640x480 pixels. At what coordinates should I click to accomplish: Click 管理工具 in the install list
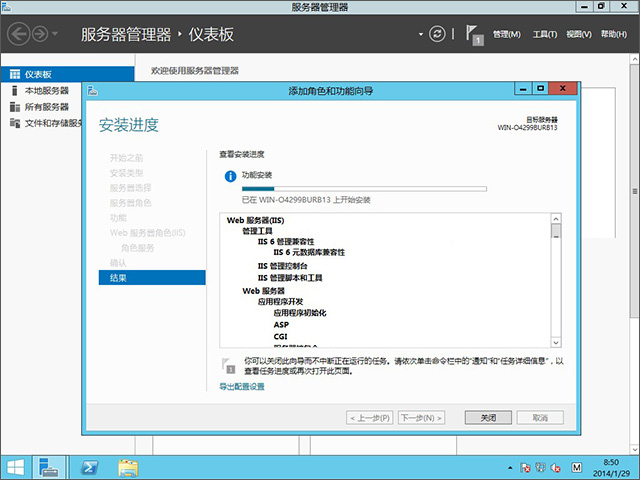pyautogui.click(x=257, y=231)
